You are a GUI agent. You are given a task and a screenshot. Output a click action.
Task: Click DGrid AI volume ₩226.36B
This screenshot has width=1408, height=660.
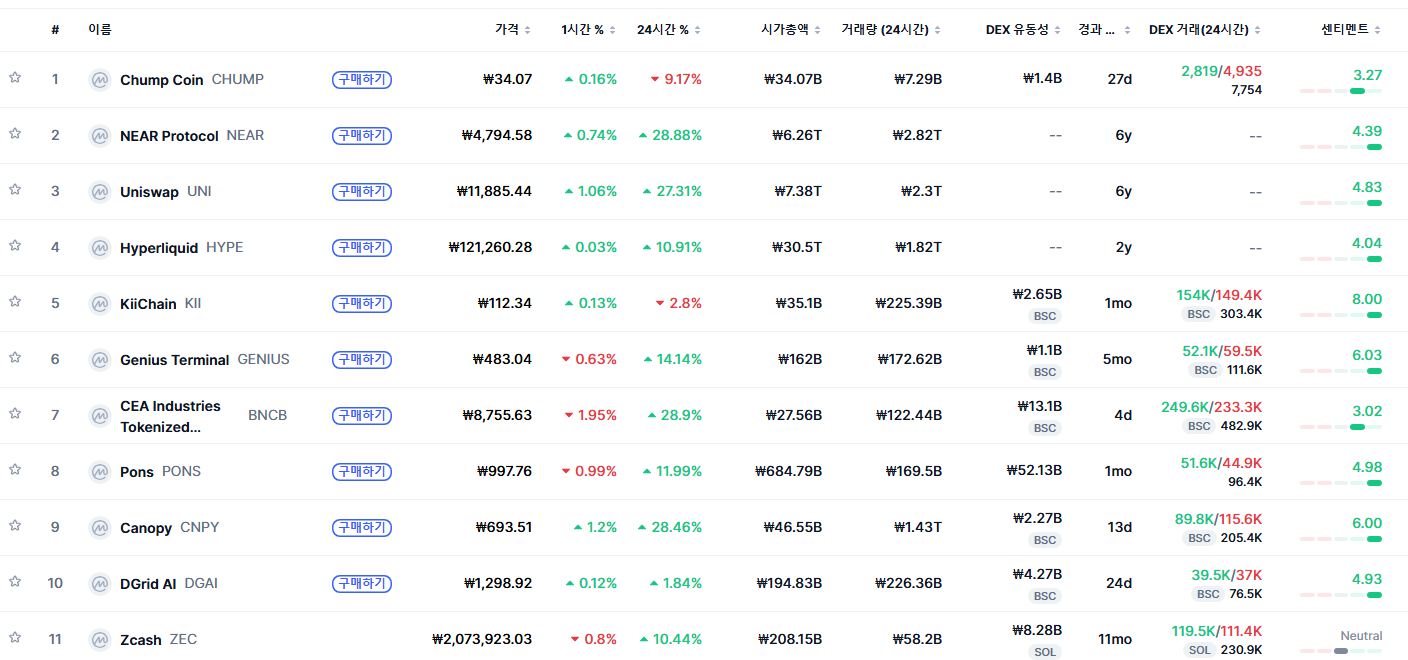point(908,583)
